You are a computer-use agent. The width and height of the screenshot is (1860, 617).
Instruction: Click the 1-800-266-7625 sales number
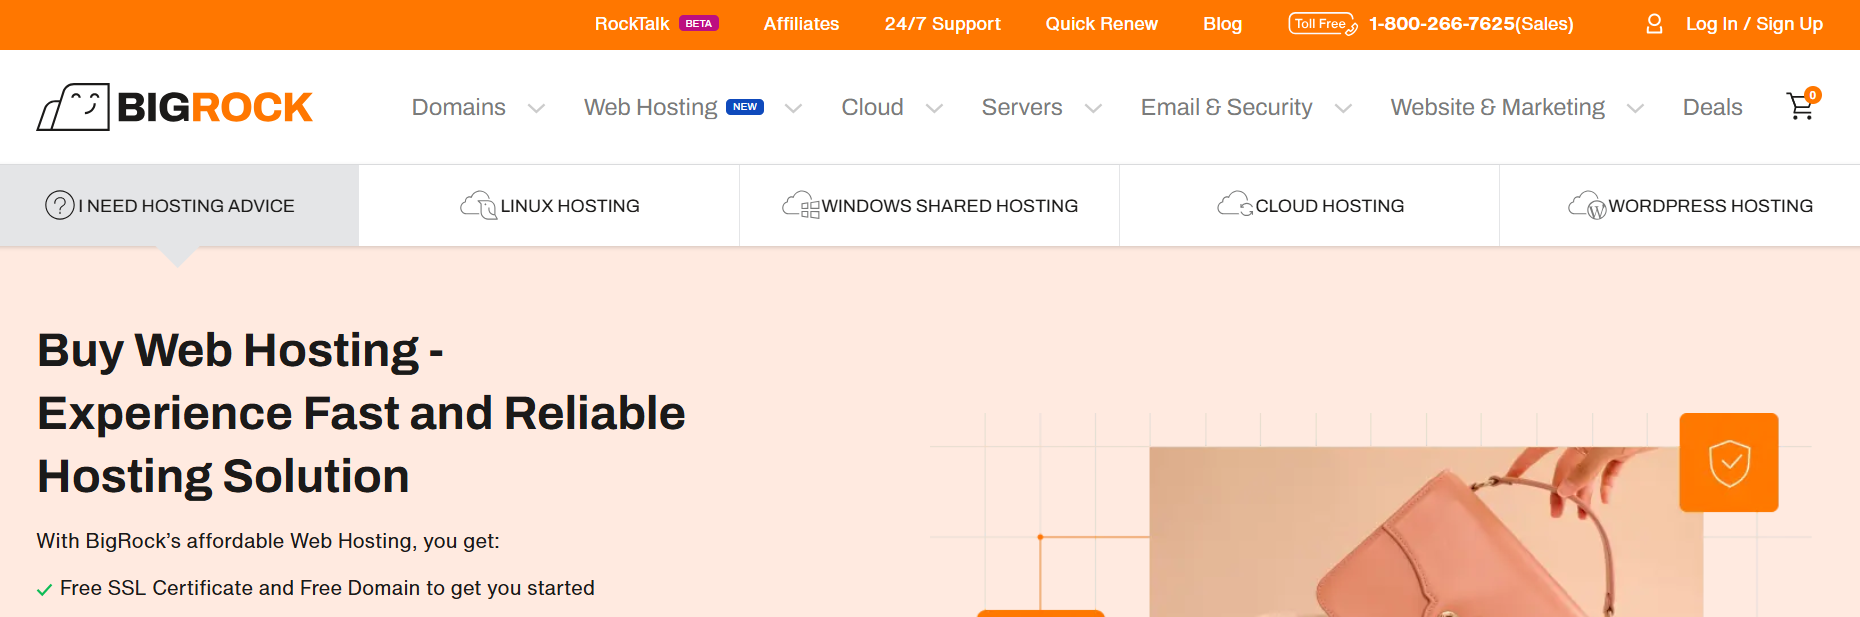pos(1471,24)
